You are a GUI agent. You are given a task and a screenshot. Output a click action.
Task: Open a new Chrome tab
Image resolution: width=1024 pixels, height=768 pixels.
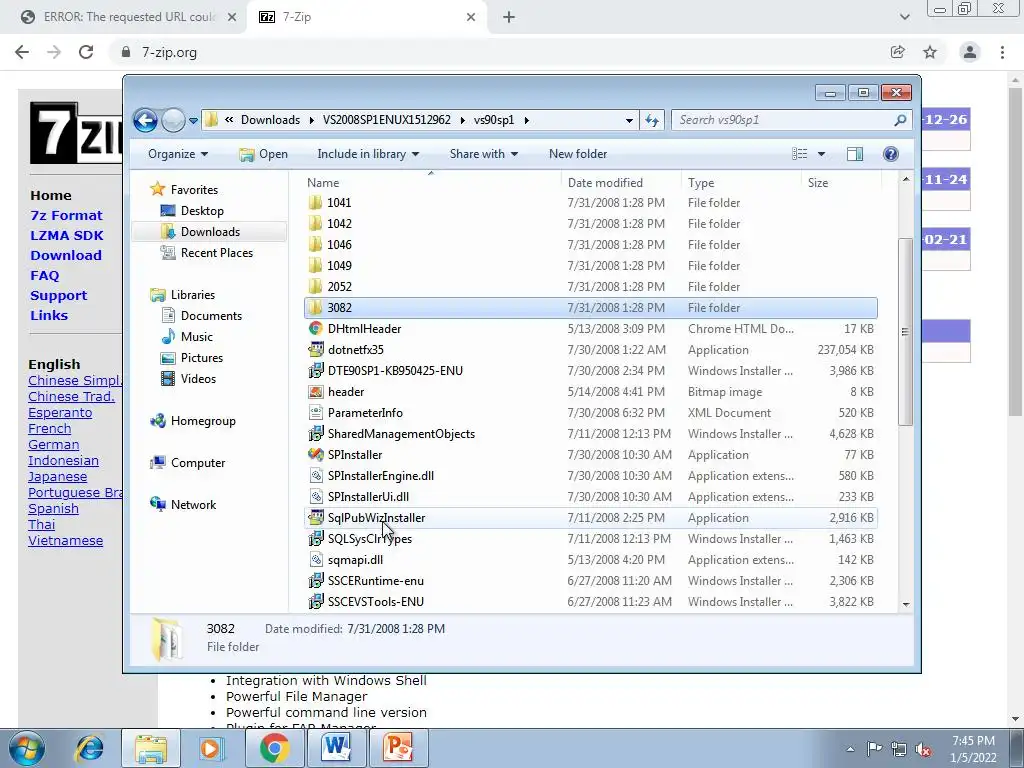(509, 17)
